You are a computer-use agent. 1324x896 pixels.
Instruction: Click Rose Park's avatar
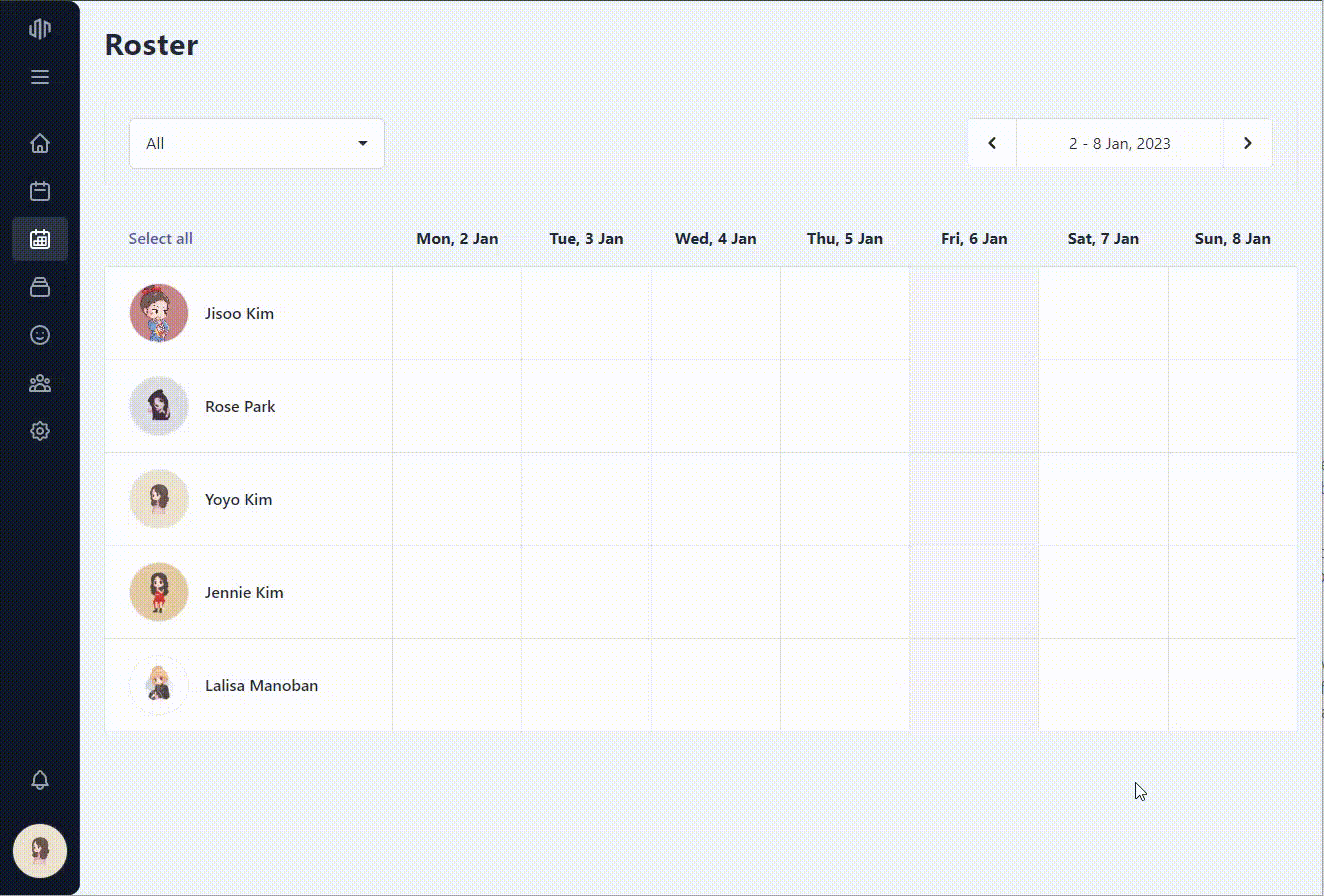point(159,406)
